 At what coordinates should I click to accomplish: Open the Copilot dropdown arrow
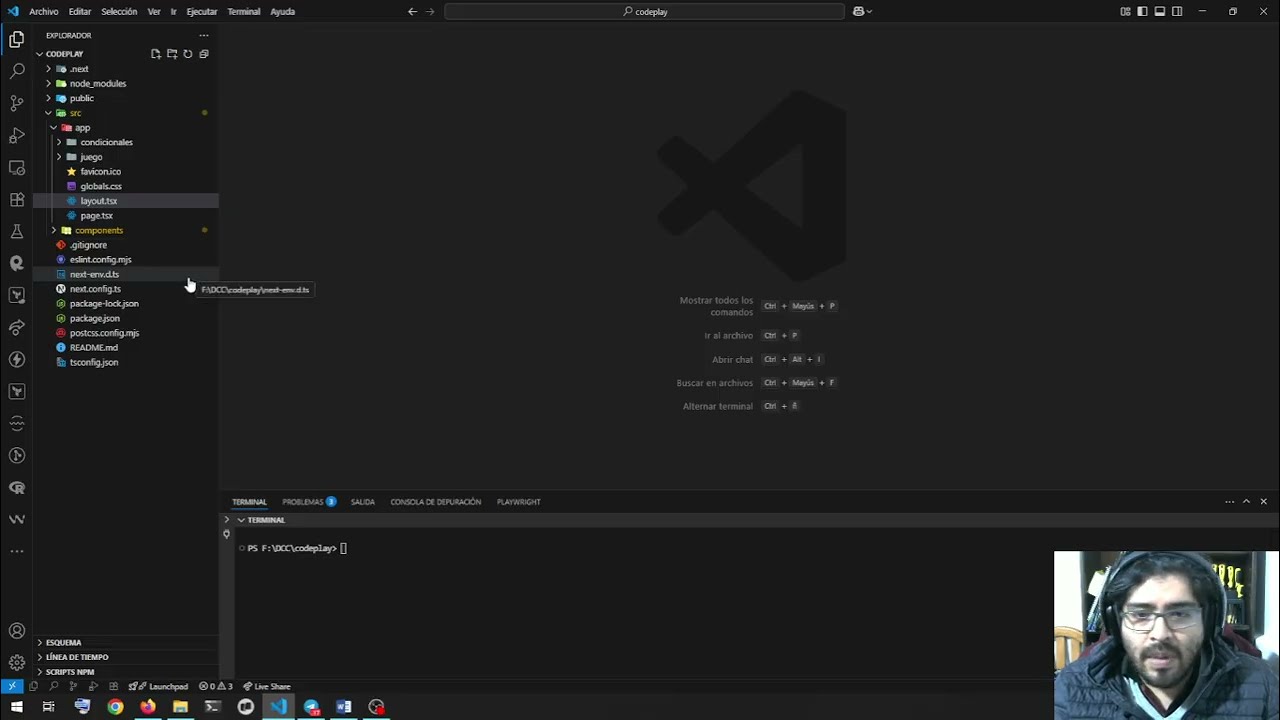tap(869, 12)
